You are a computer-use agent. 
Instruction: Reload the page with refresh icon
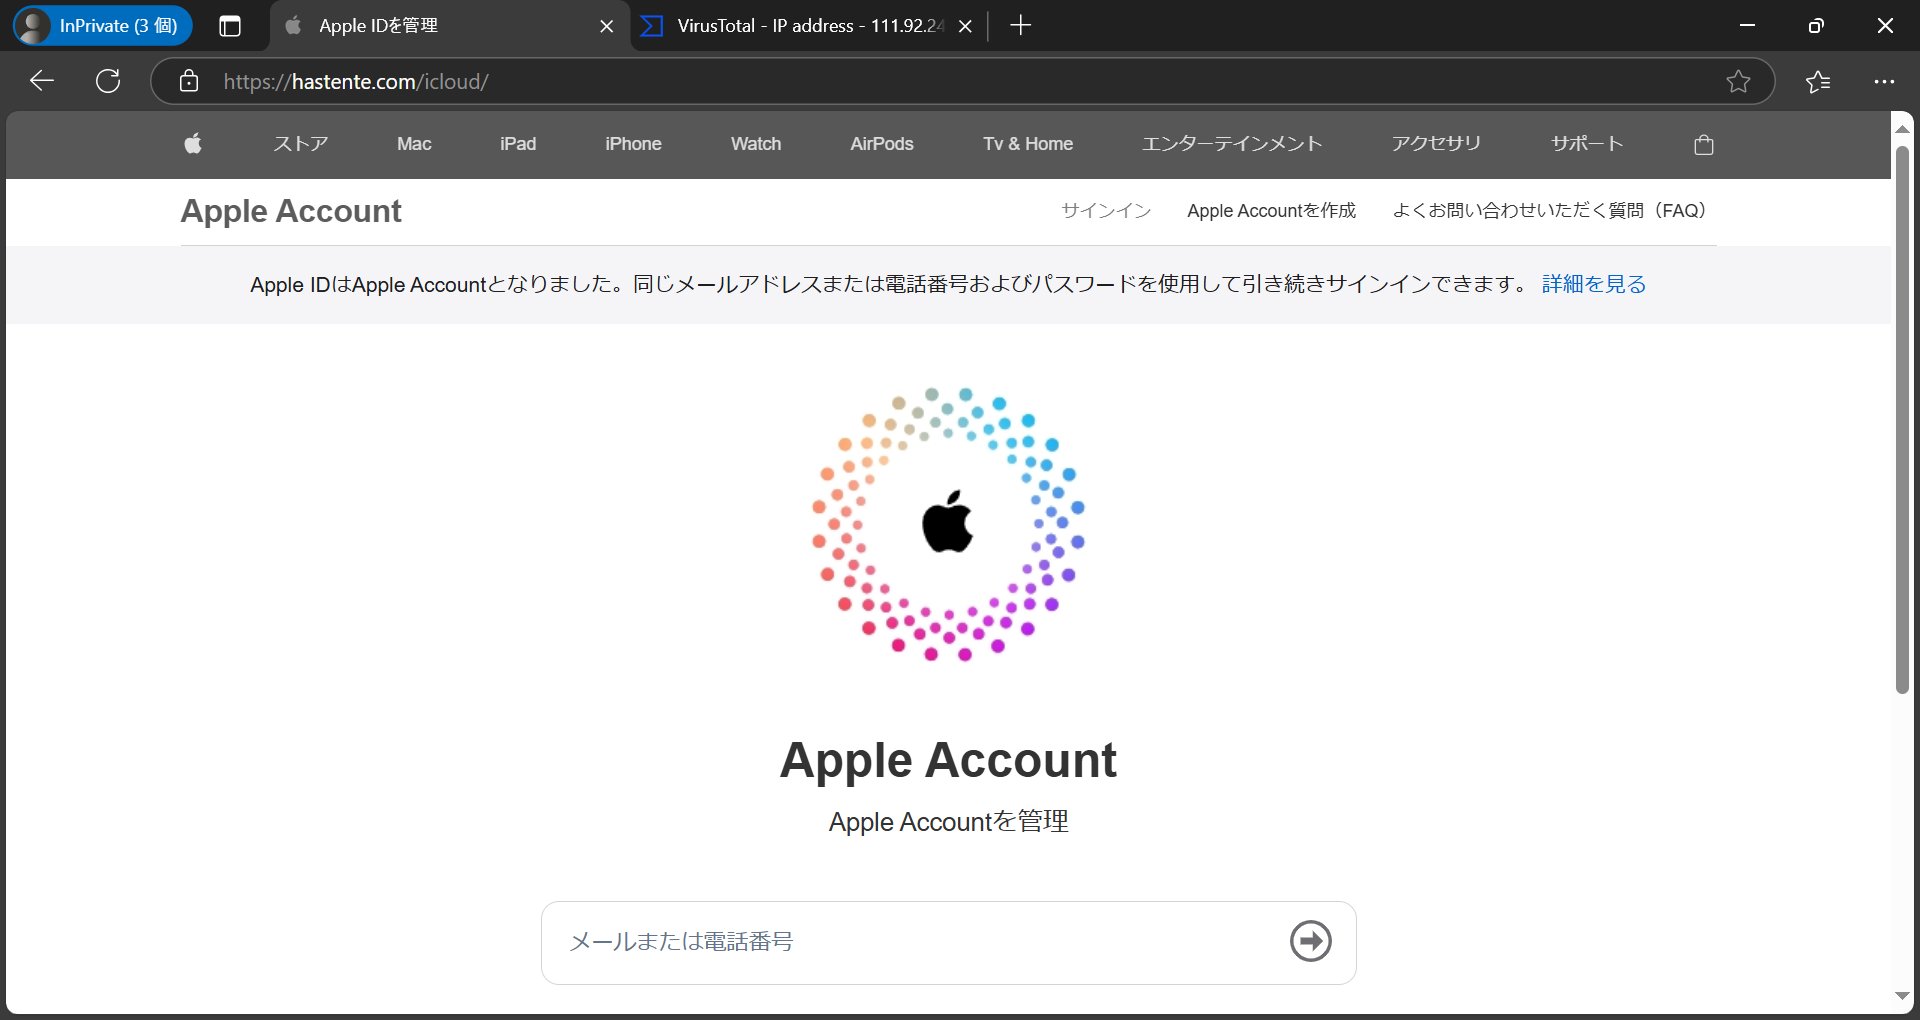[108, 81]
